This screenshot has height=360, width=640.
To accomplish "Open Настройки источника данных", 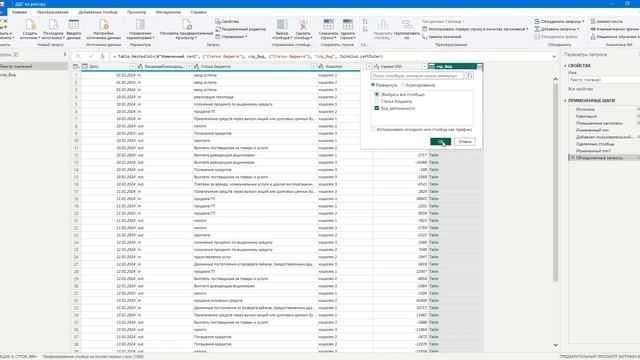I will tap(104, 24).
